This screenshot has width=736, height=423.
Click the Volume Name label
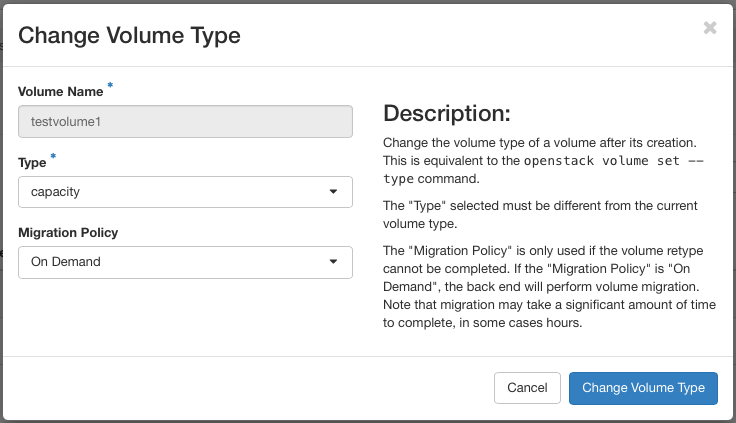(61, 92)
